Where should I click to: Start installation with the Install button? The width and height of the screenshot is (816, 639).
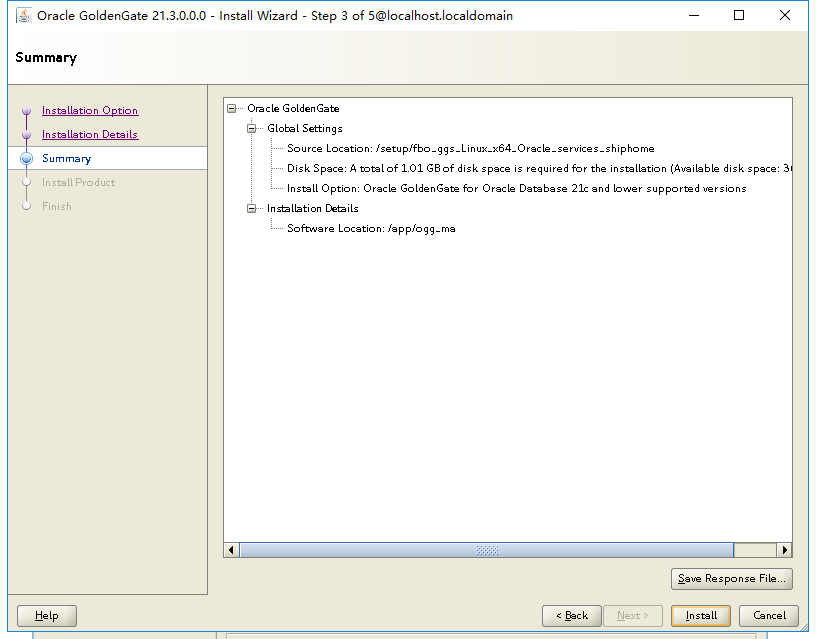tap(701, 616)
